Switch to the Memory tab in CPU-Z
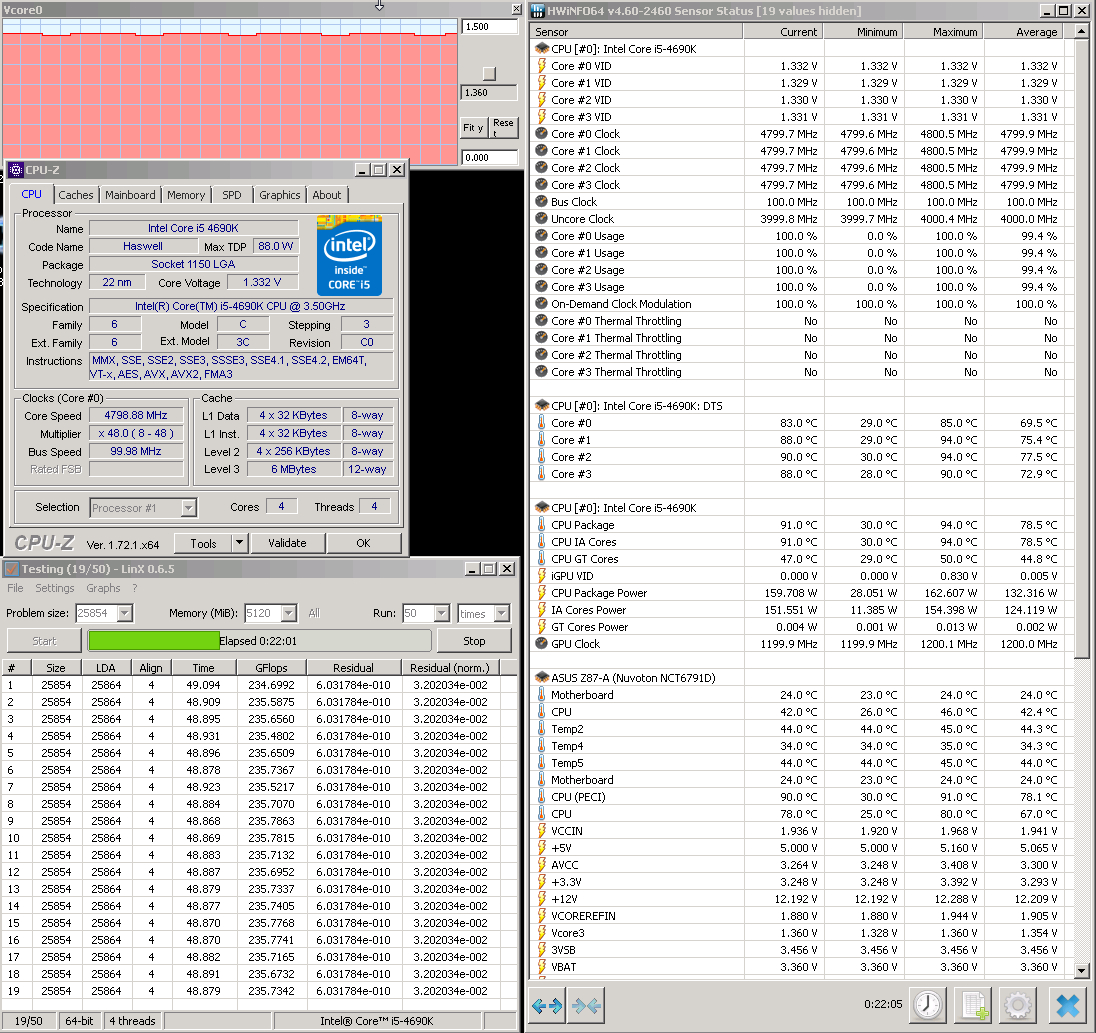The width and height of the screenshot is (1096, 1033). tap(186, 195)
